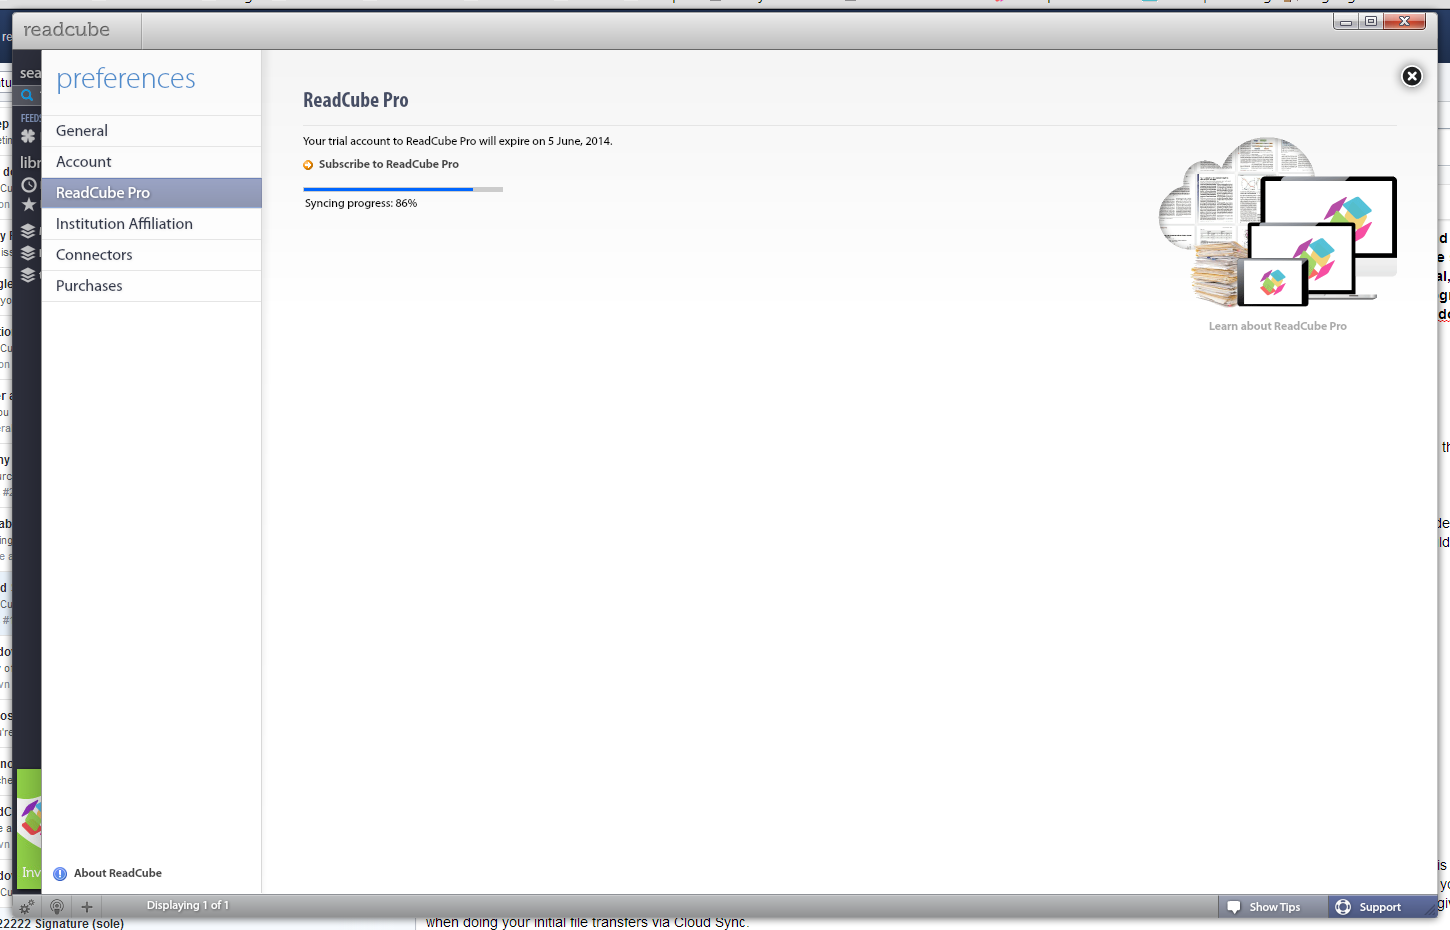Close the readcube window
The height and width of the screenshot is (930, 1450).
[1404, 21]
